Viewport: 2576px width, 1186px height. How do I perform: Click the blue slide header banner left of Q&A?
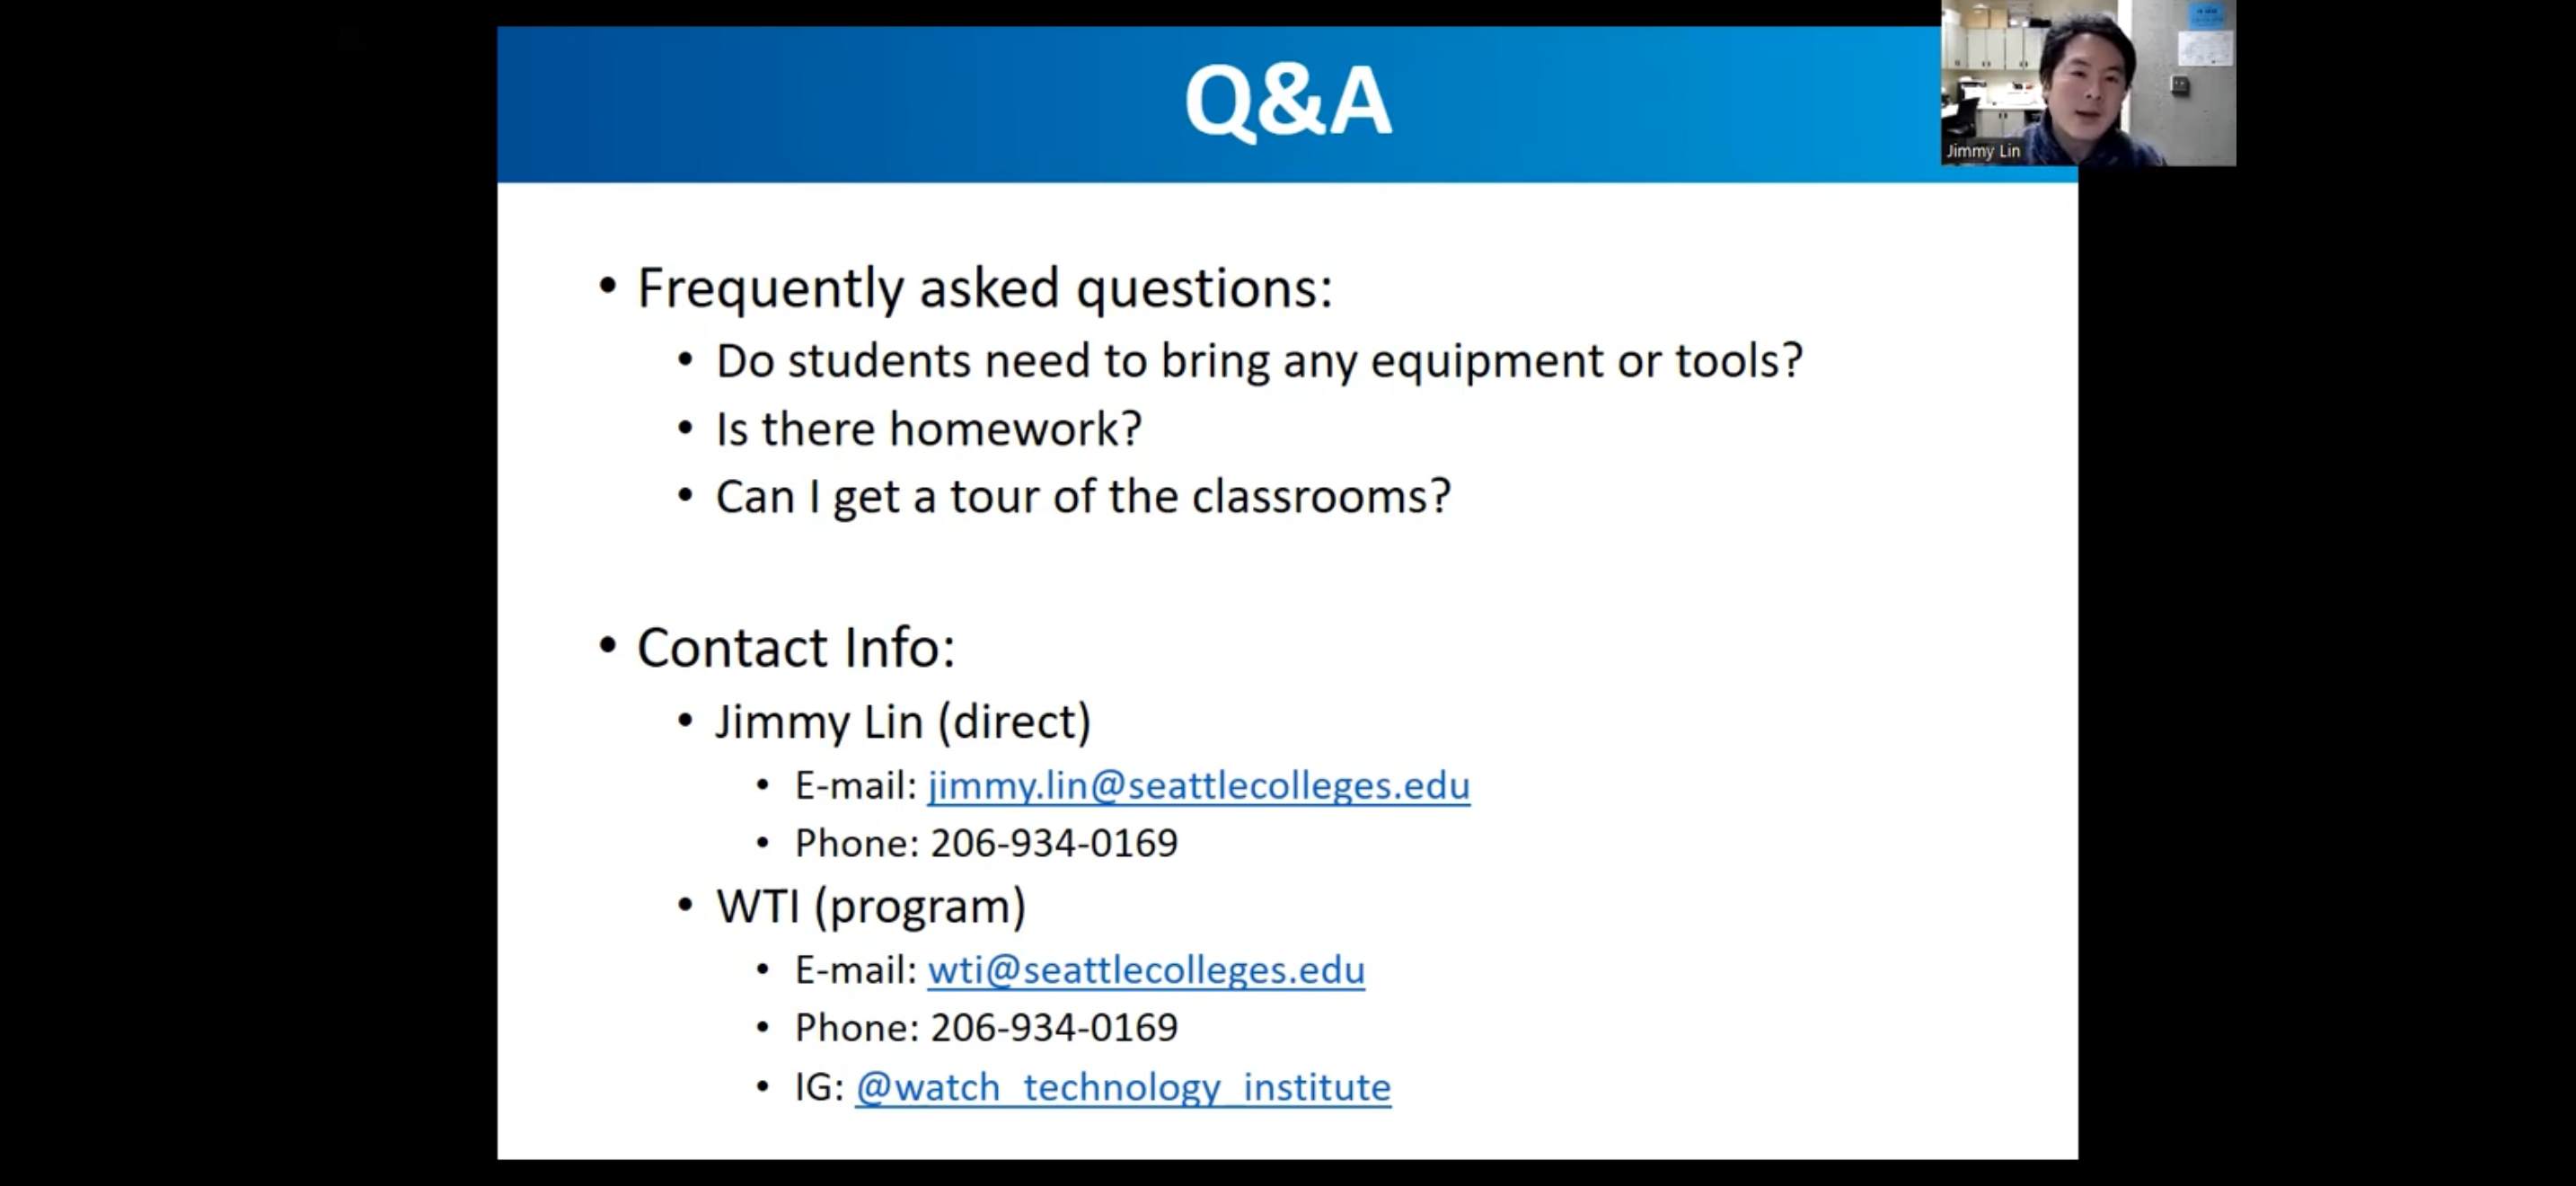800,102
